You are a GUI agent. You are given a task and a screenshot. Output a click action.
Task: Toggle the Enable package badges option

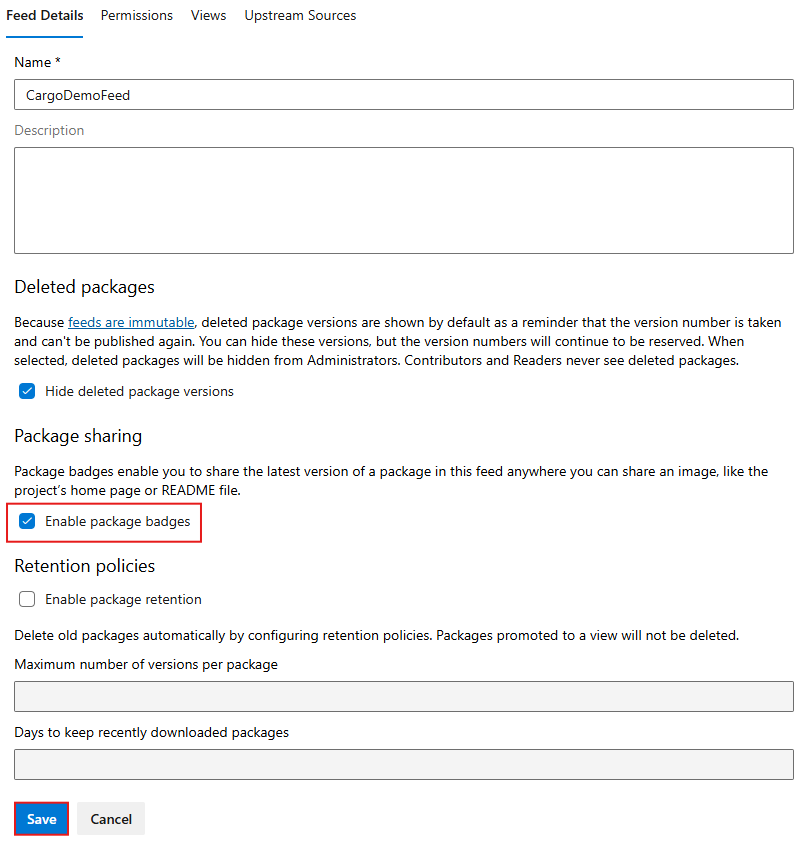pyautogui.click(x=27, y=521)
